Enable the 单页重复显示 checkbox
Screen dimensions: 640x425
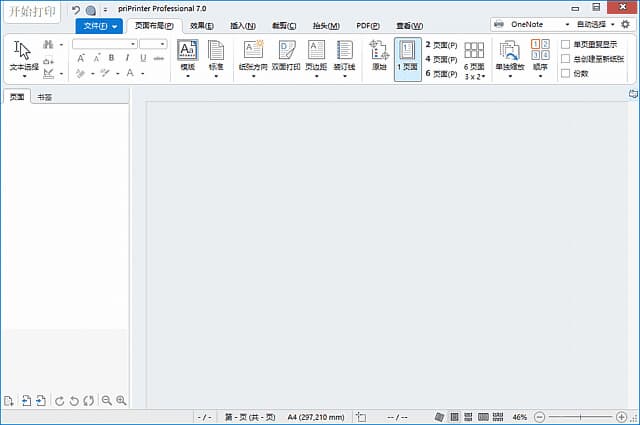pos(566,45)
